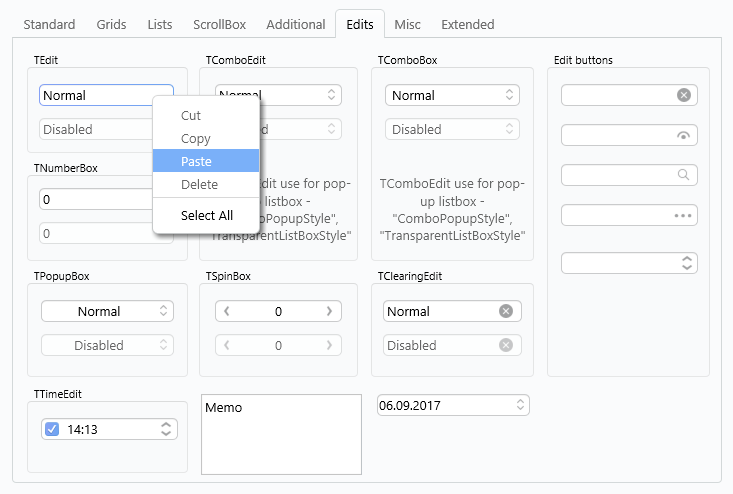Choose Copy from the context menu

click(206, 138)
